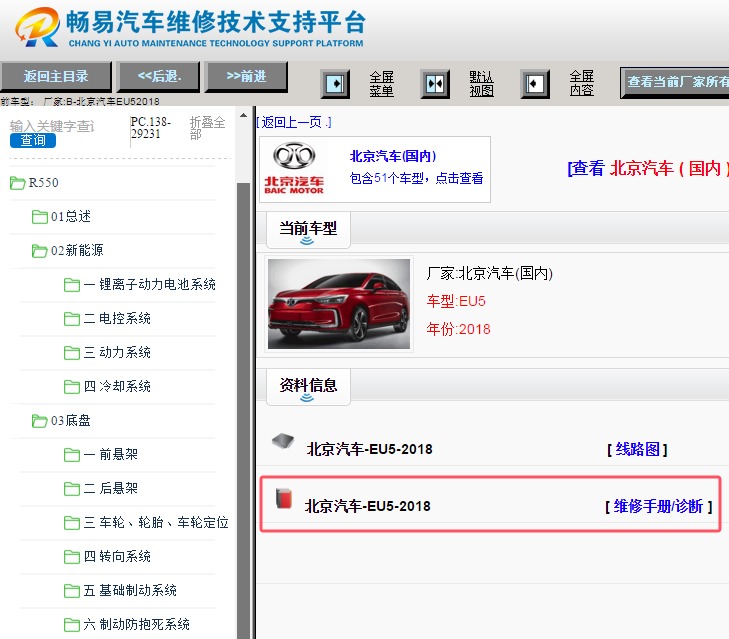
Task: Open the 五 基础制动系统 tree item
Action: coord(130,591)
